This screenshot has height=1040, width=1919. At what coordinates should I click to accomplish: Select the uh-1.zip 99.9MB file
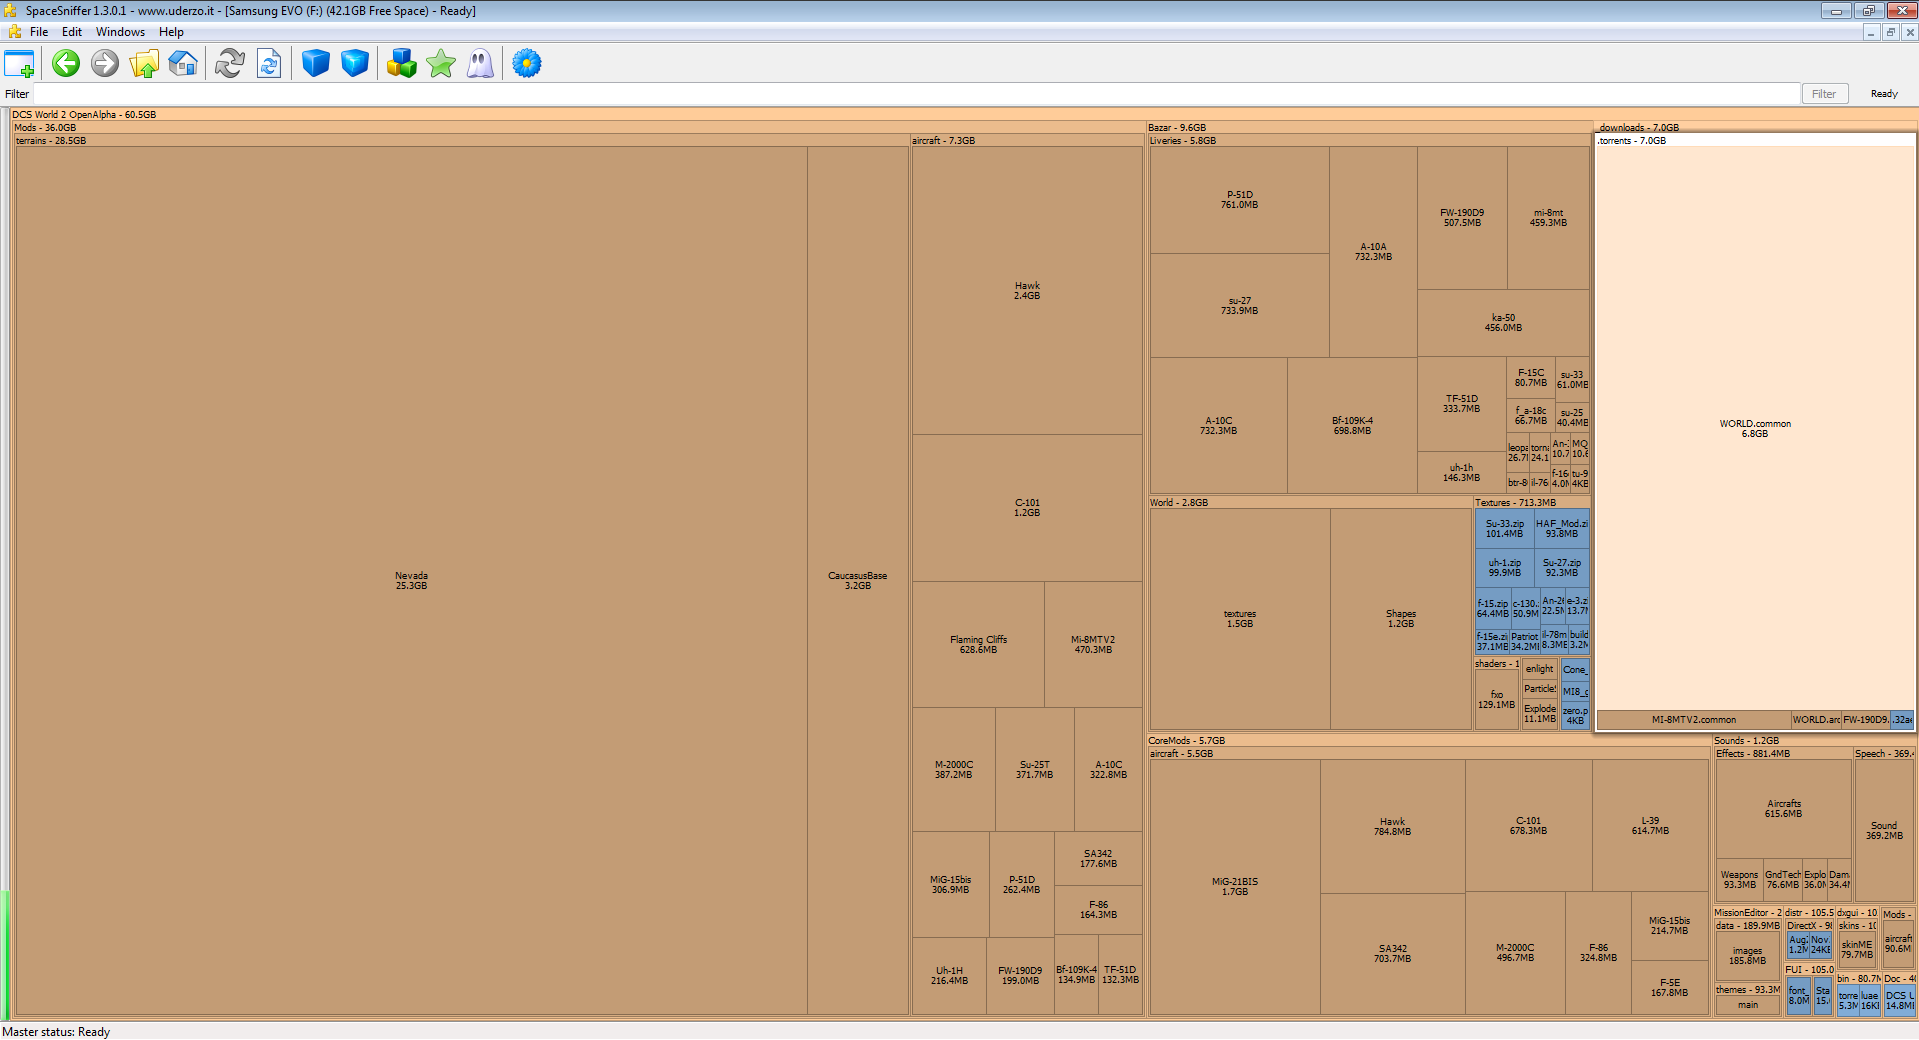click(x=1504, y=568)
